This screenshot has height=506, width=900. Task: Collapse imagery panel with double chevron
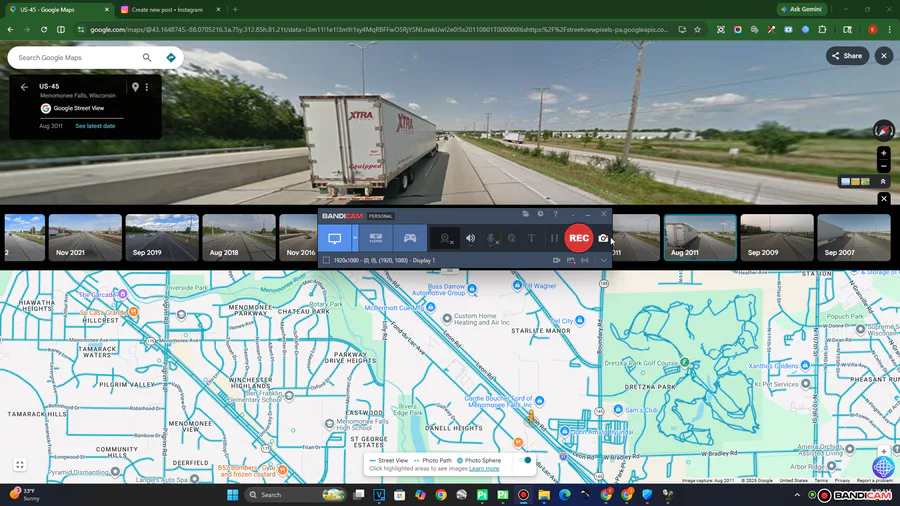coord(883,181)
